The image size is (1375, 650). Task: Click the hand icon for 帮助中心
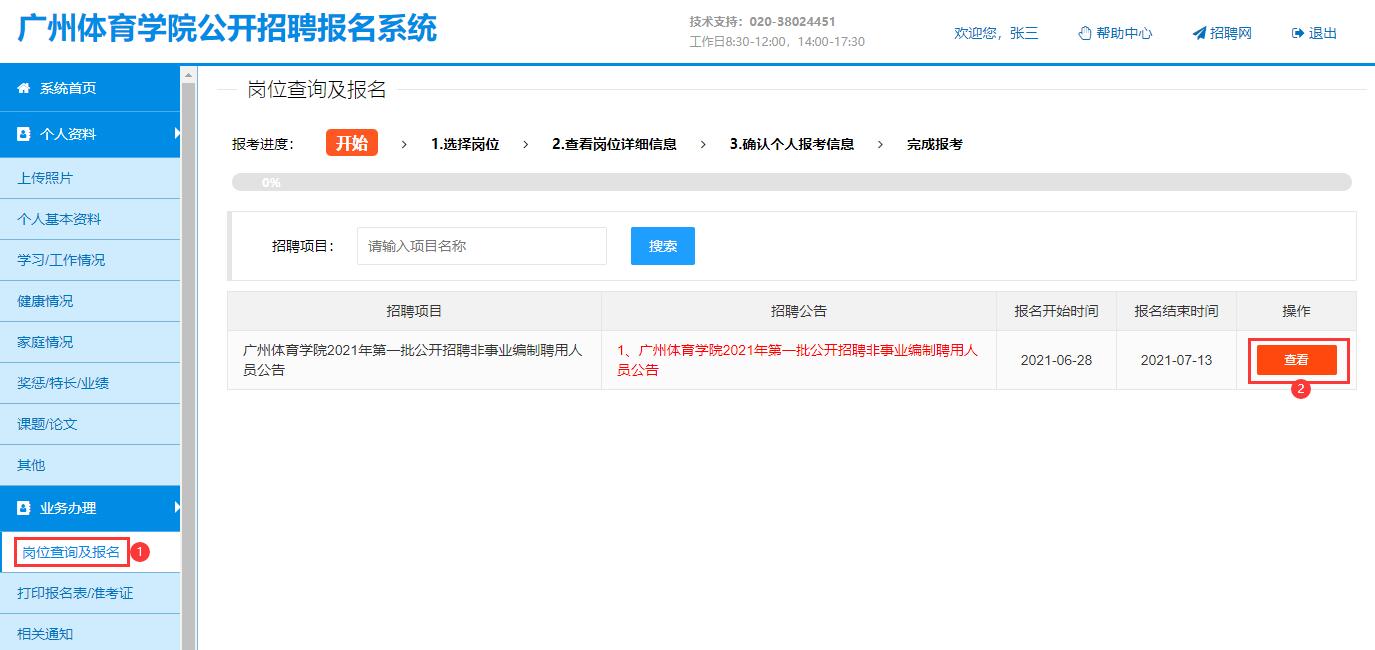pos(1084,33)
